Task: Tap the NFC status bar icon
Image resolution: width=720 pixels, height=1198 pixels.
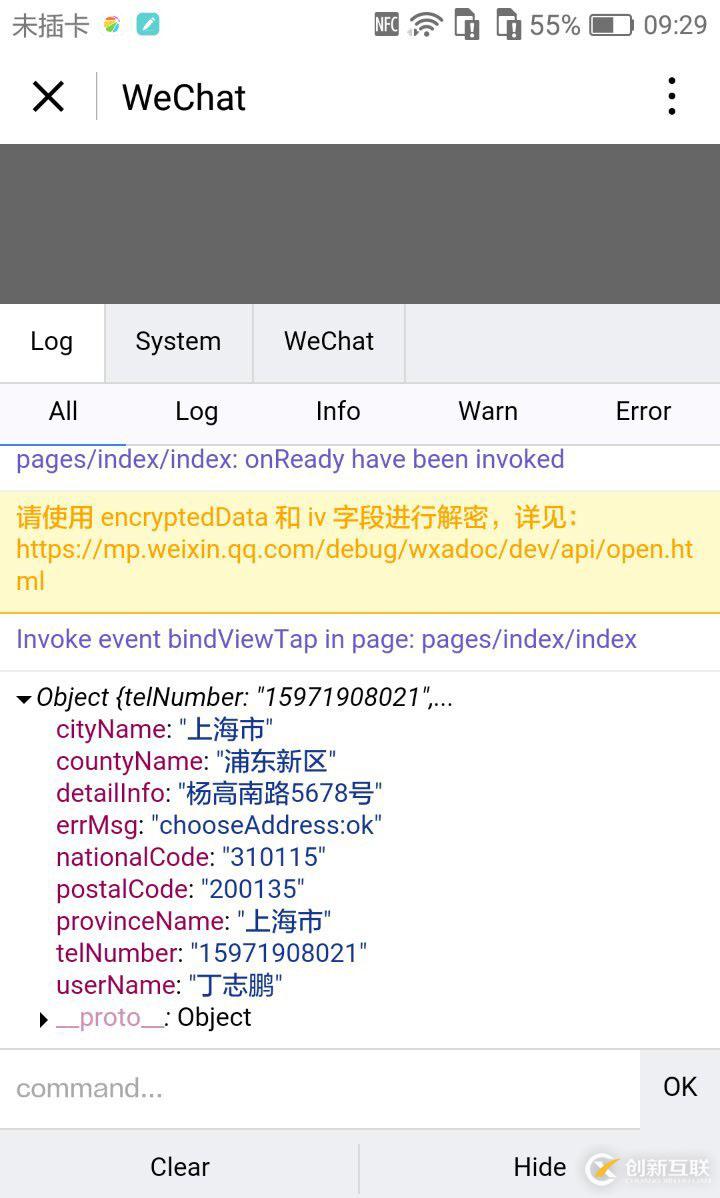Action: click(x=387, y=24)
